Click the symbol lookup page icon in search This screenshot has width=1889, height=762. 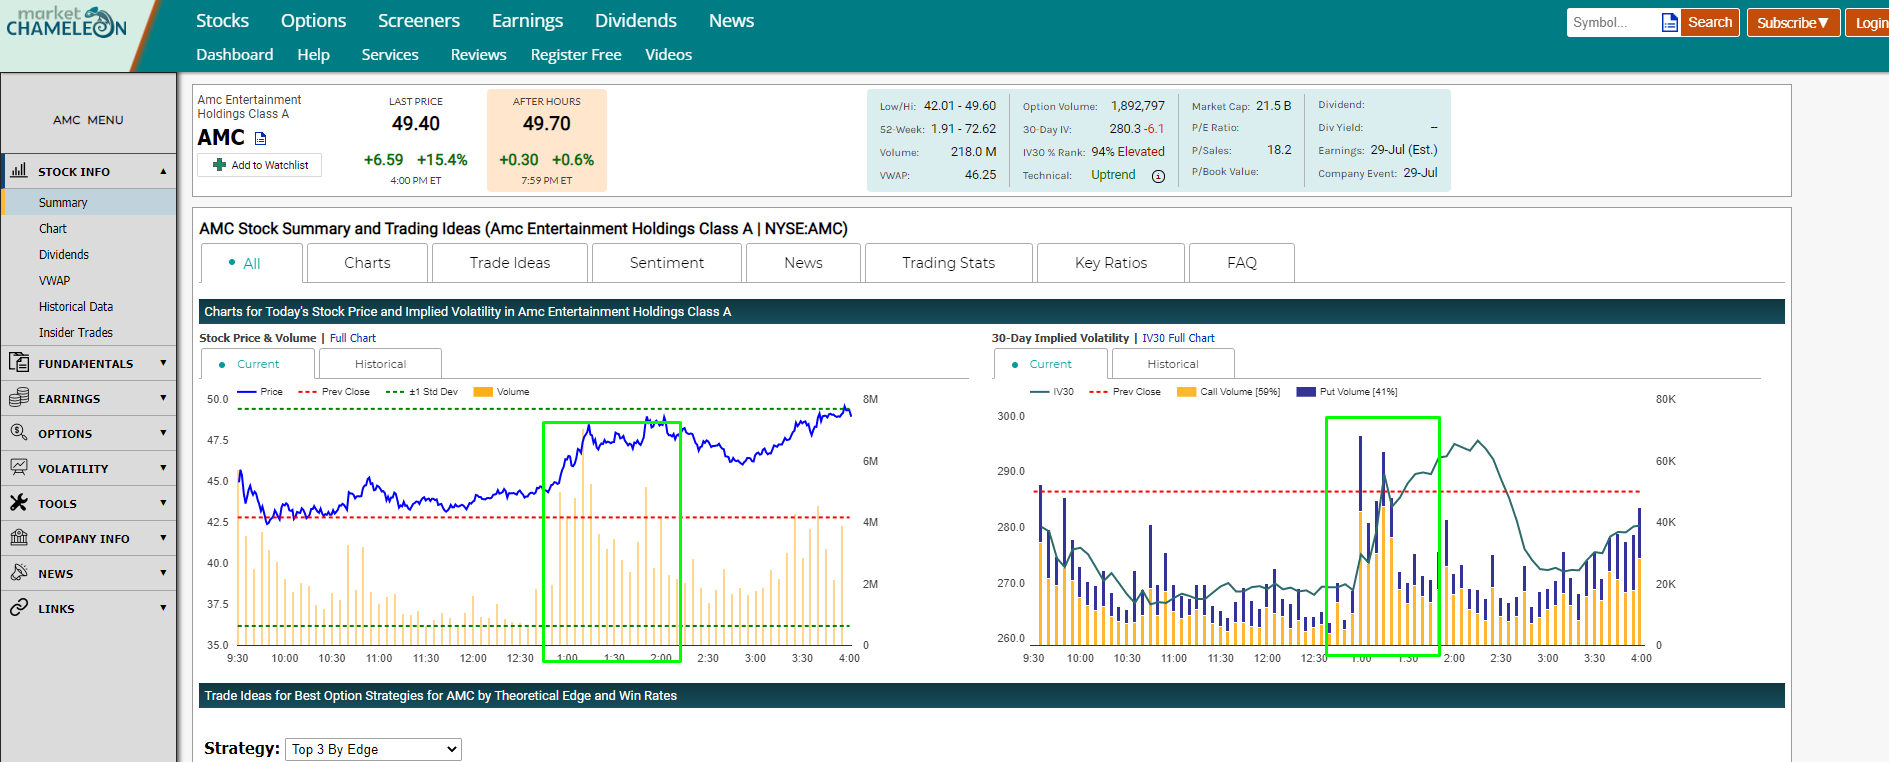1669,22
